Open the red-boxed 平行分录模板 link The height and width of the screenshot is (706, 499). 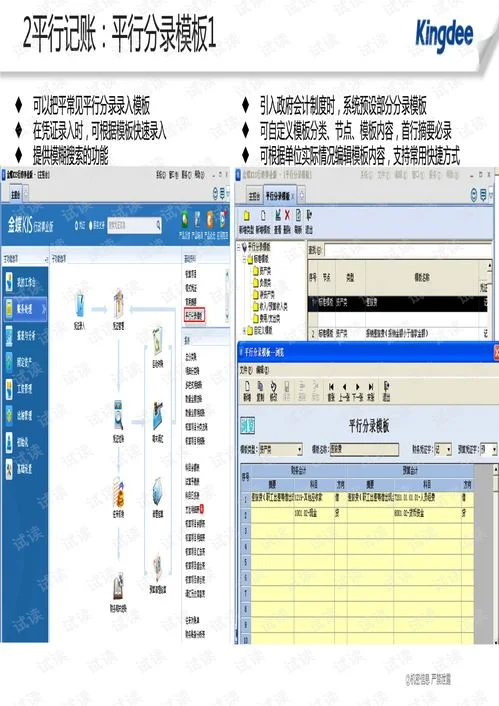[194, 315]
